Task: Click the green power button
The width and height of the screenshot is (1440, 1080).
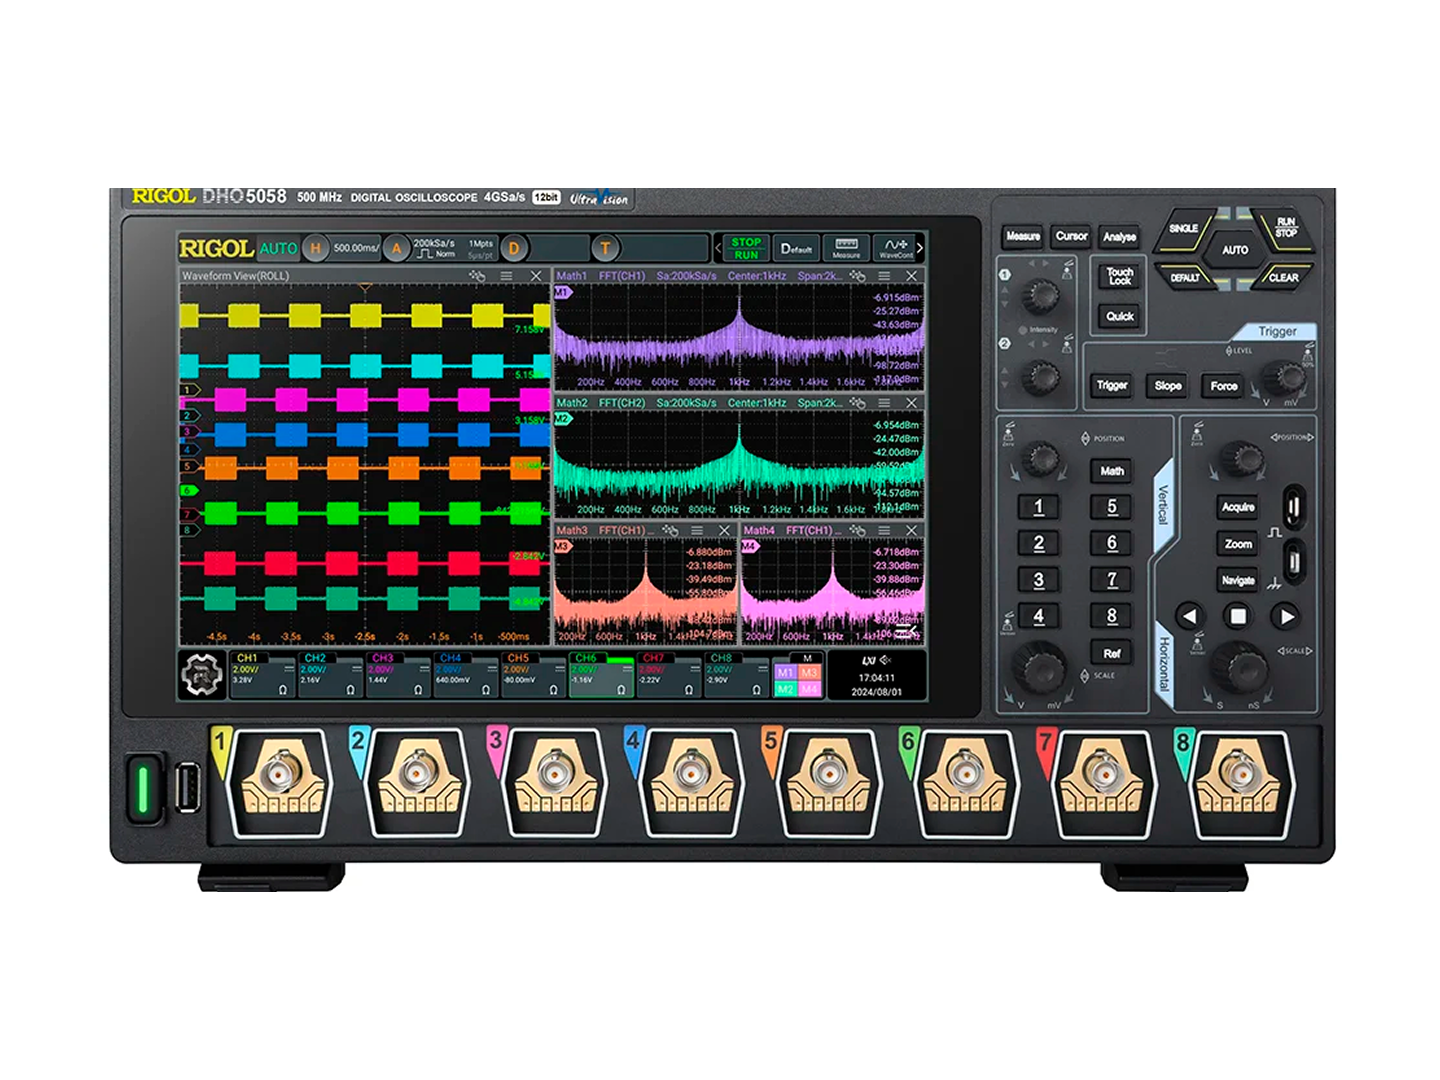Action: coord(142,788)
